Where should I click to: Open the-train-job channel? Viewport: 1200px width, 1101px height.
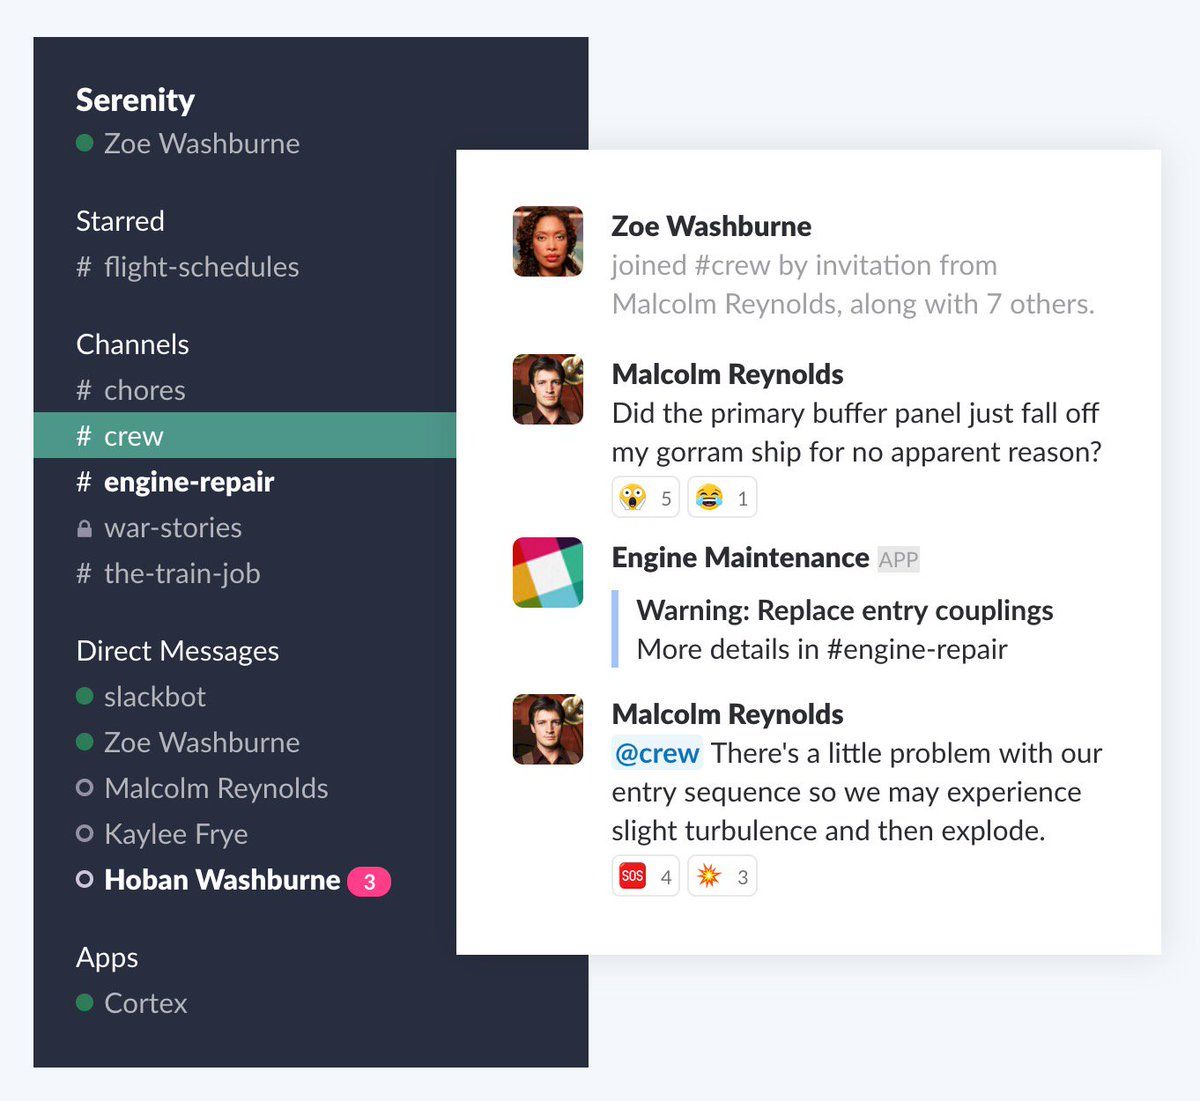[181, 574]
